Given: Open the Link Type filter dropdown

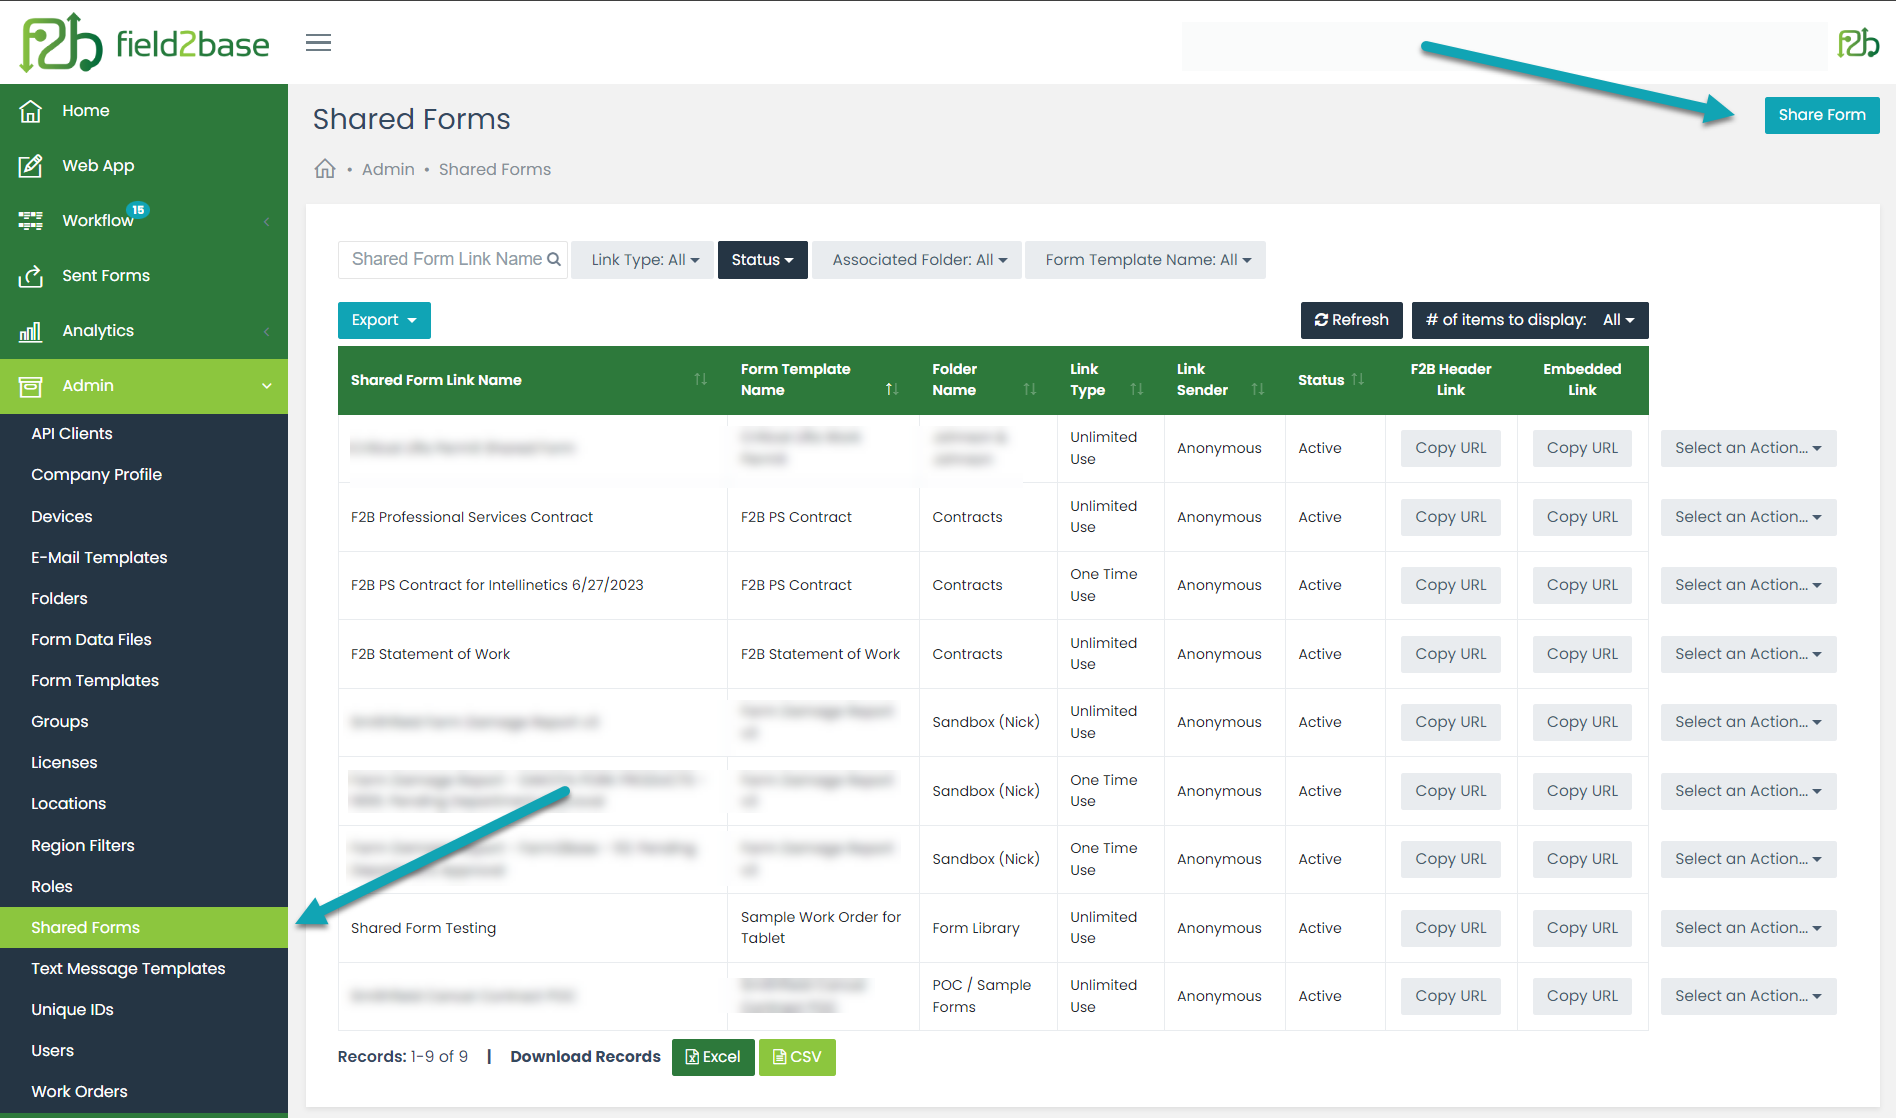Looking at the screenshot, I should (642, 260).
